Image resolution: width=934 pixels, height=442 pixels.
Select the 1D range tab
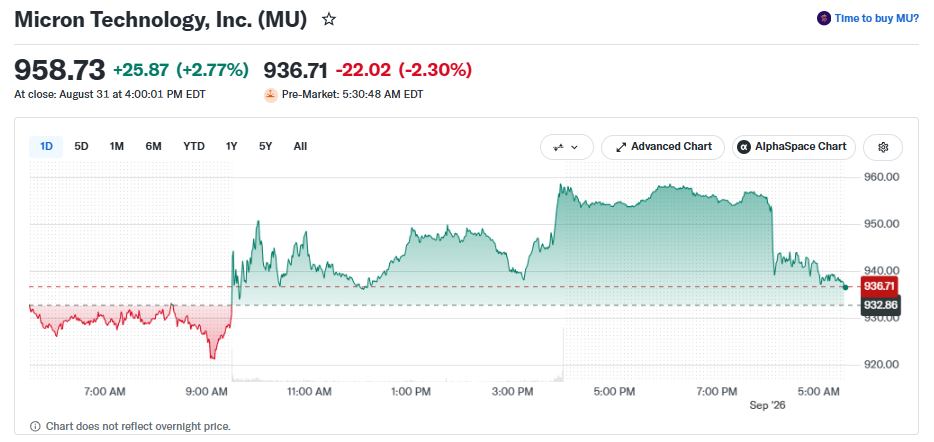[x=46, y=147]
